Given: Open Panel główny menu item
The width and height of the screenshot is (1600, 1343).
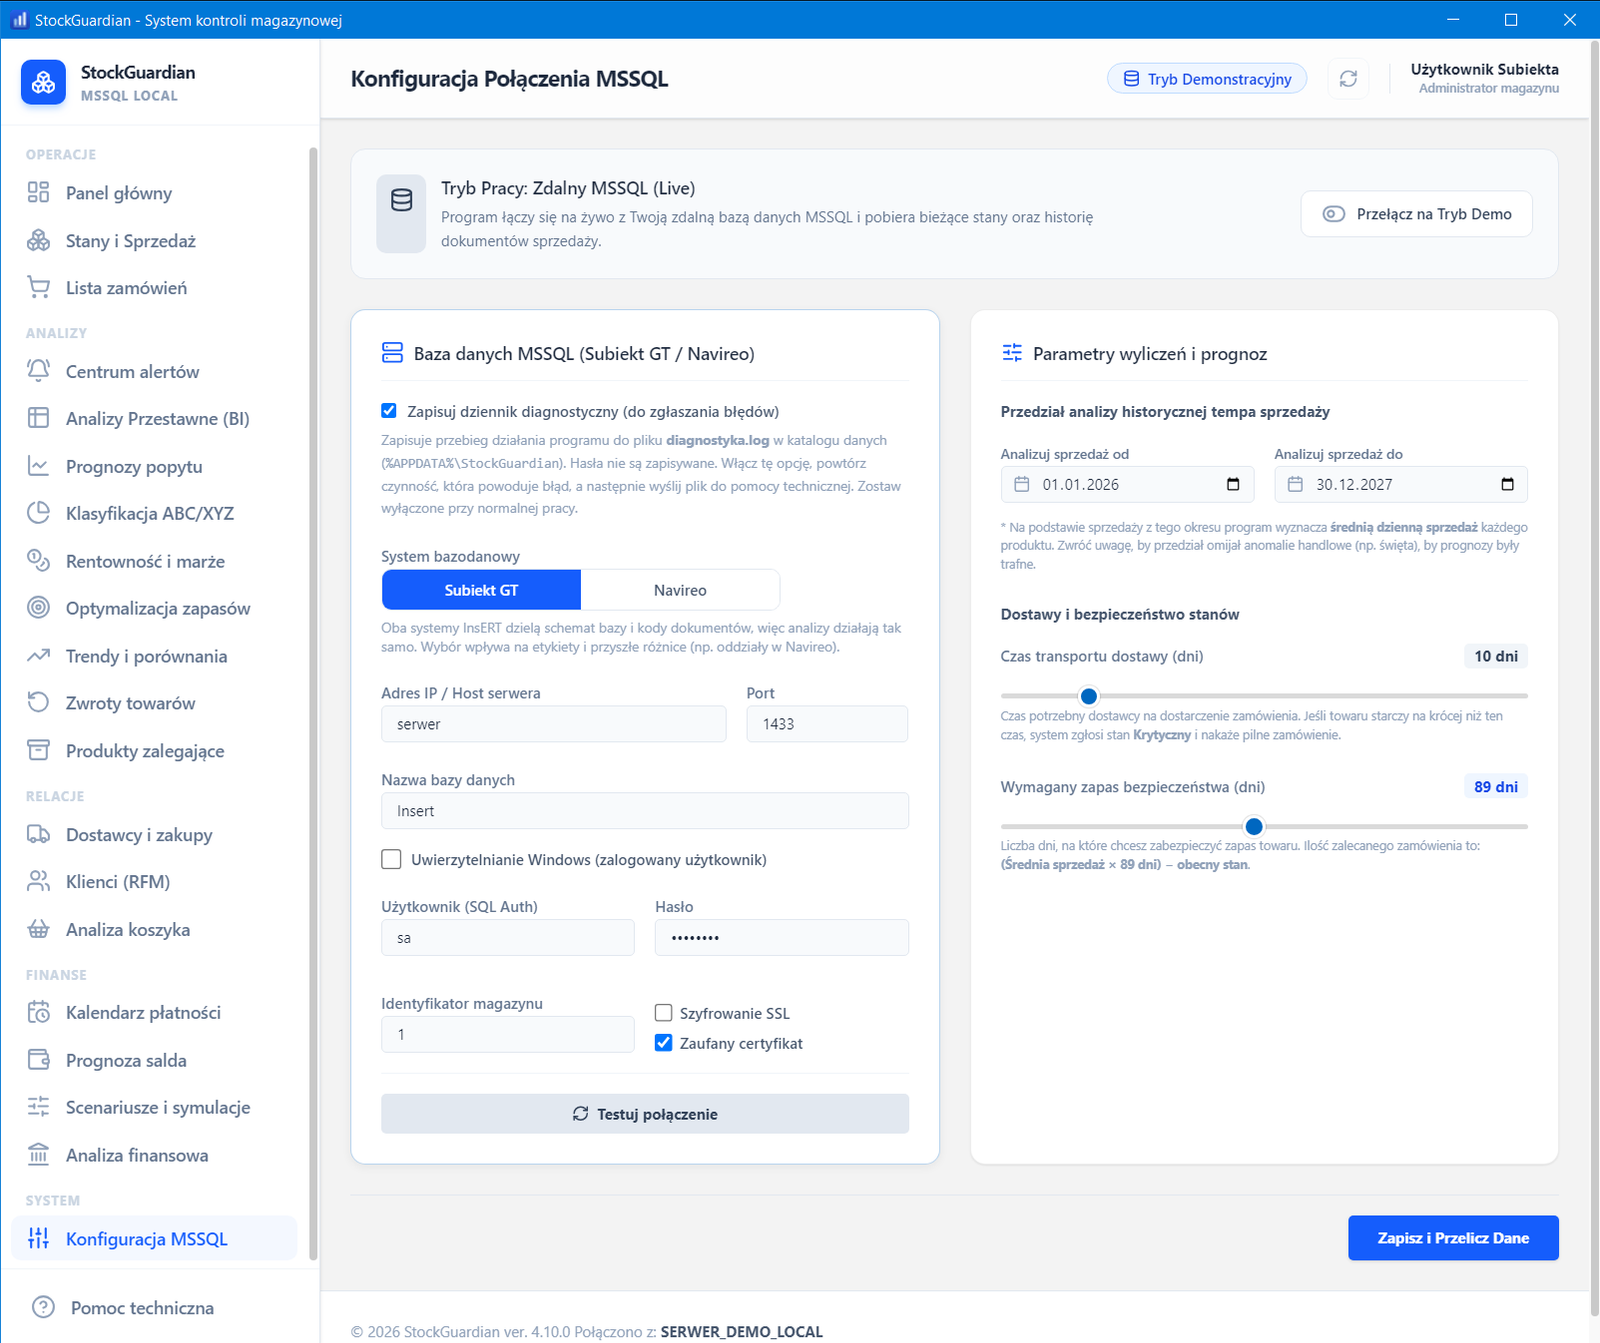Looking at the screenshot, I should click(x=155, y=193).
